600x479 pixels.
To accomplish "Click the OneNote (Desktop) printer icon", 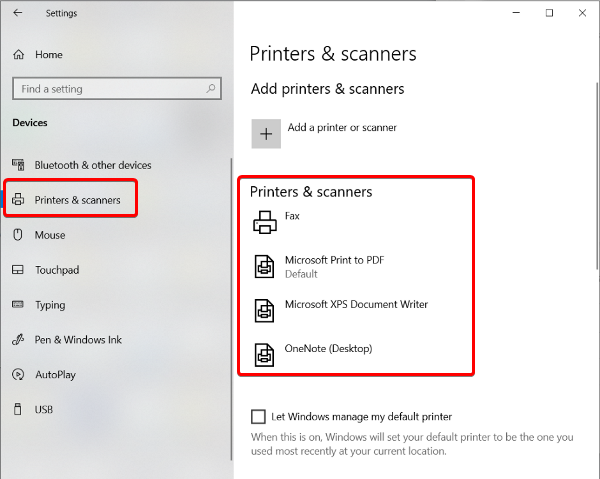I will [x=264, y=354].
